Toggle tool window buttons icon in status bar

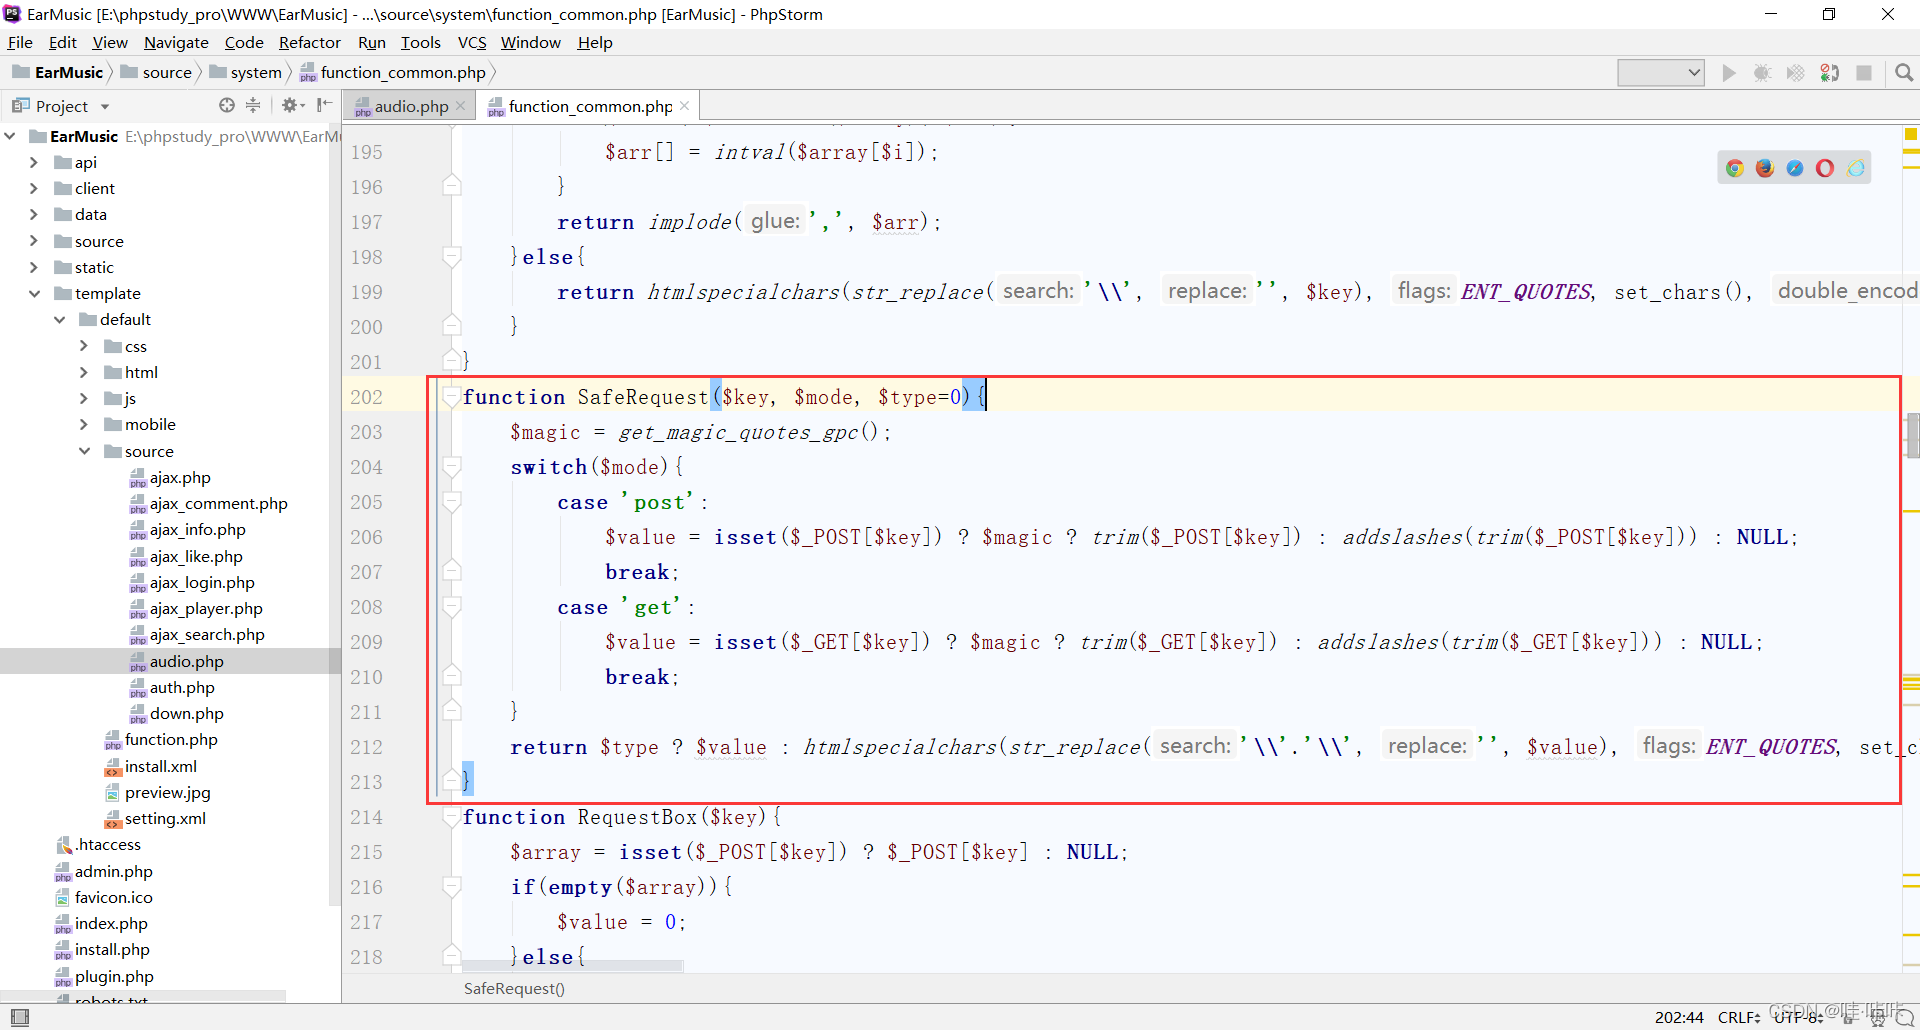(x=20, y=1017)
